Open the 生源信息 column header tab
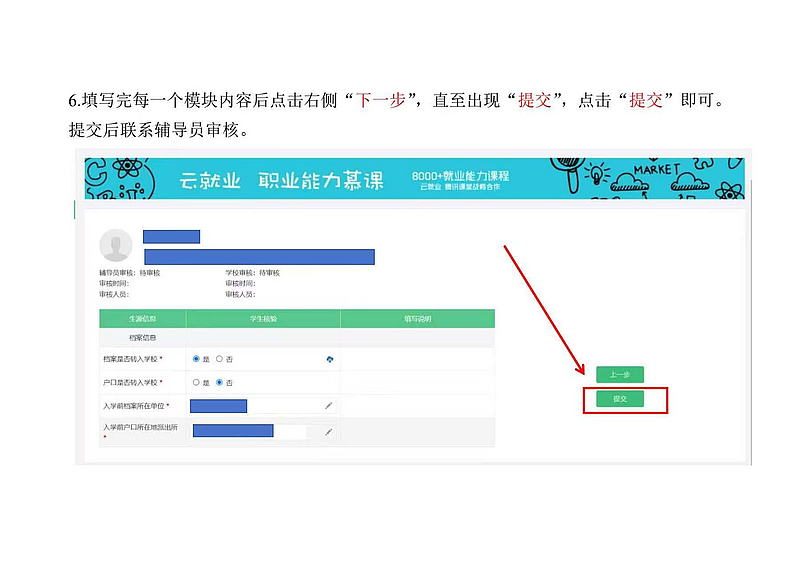Image resolution: width=800 pixels, height=565 pixels. click(x=142, y=318)
